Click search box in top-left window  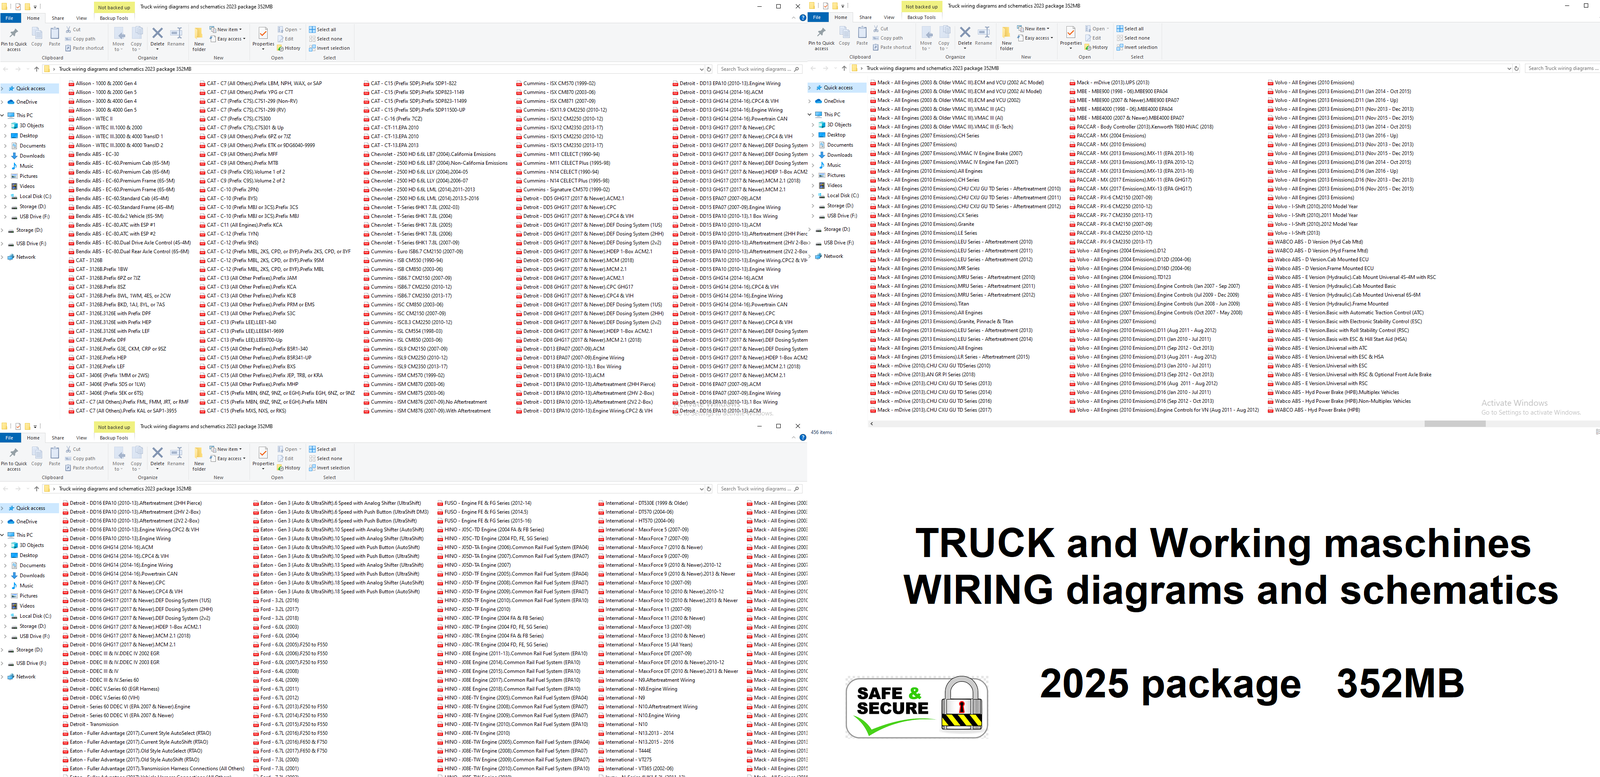coord(760,69)
